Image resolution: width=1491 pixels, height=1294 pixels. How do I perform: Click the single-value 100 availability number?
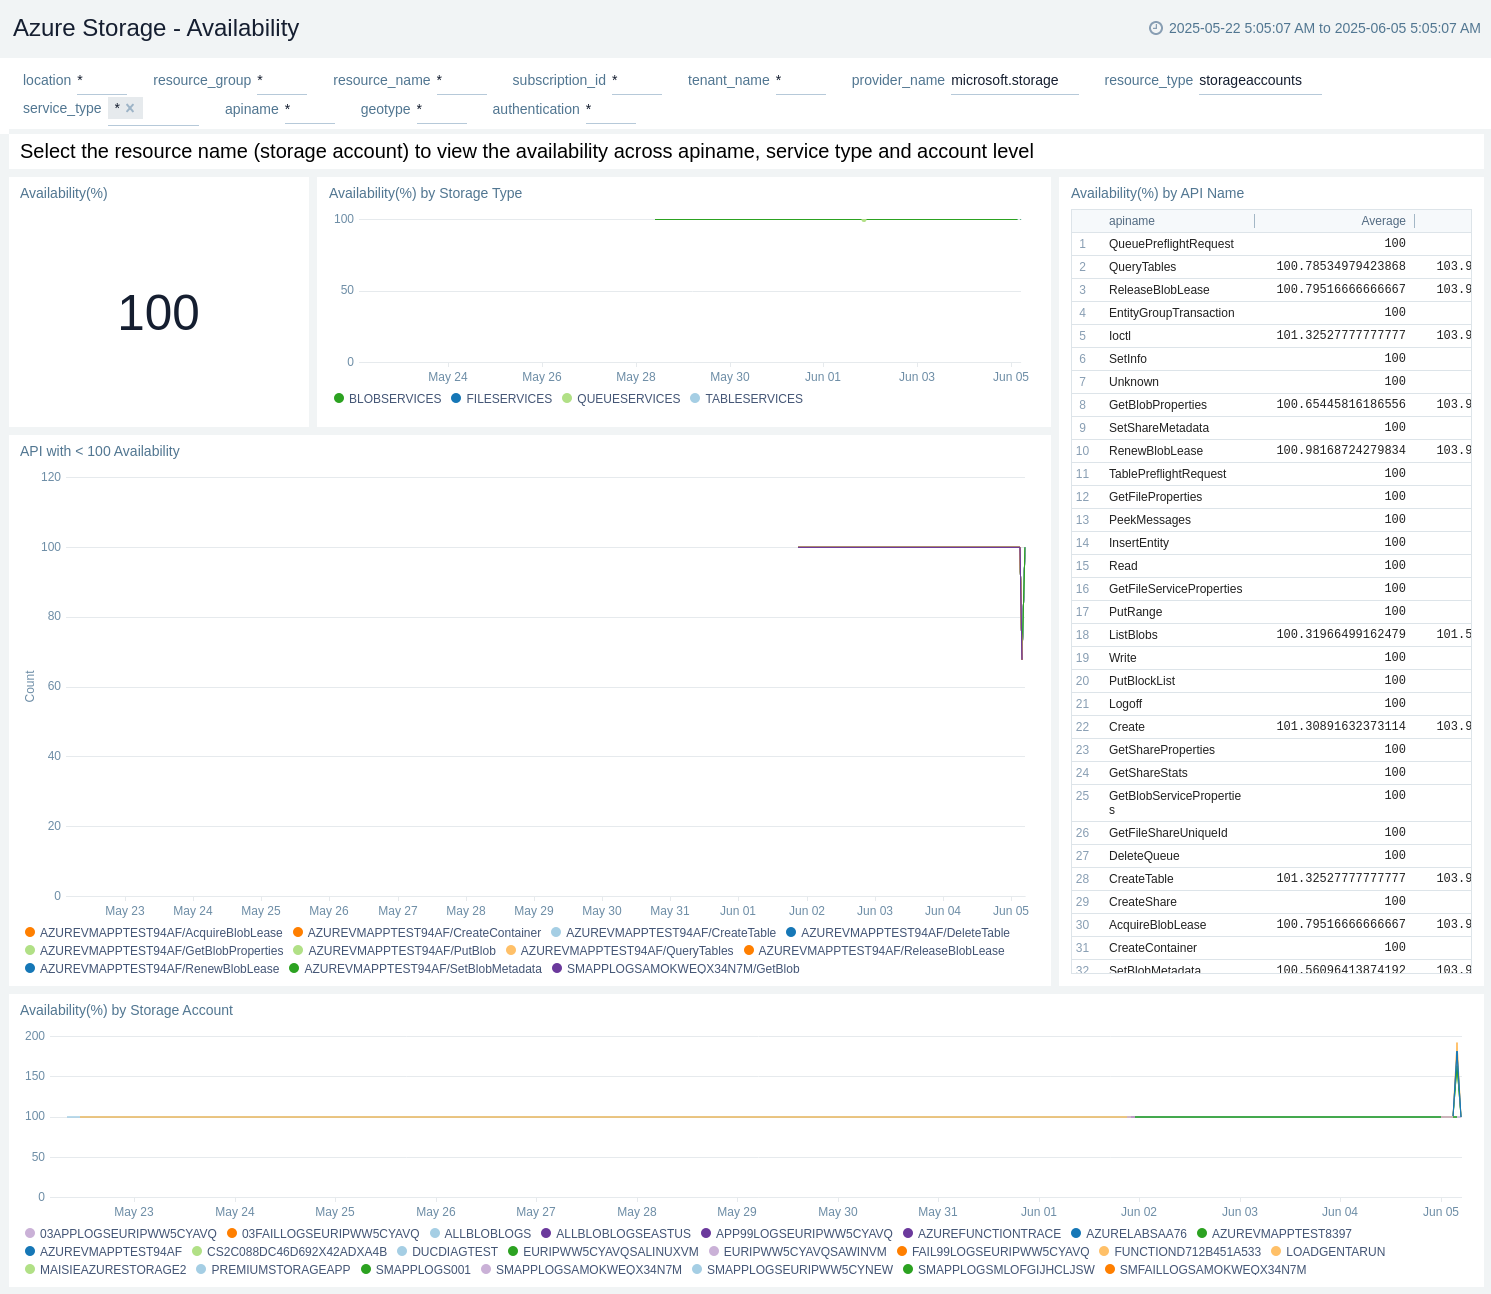tap(158, 313)
